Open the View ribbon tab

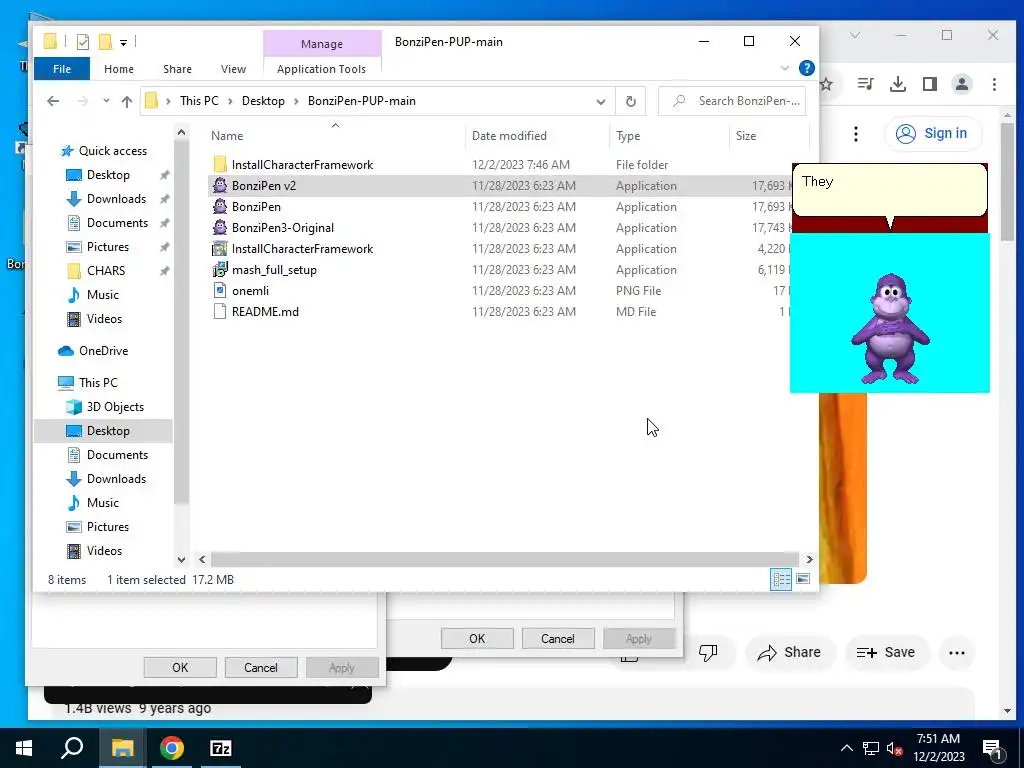tap(233, 69)
